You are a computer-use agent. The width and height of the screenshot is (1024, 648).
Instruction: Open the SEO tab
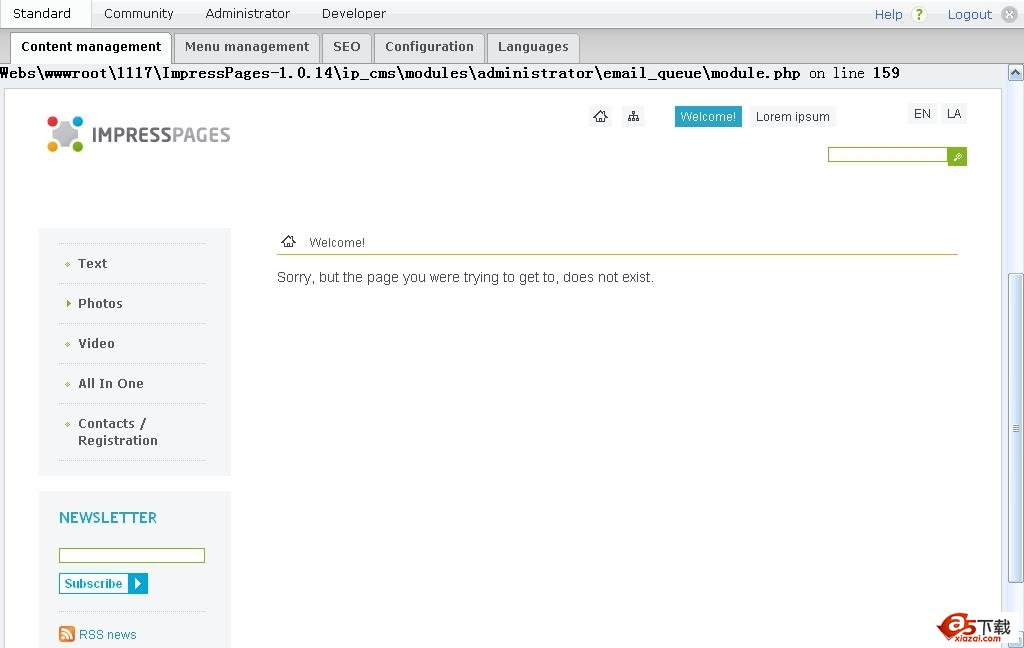pyautogui.click(x=347, y=47)
